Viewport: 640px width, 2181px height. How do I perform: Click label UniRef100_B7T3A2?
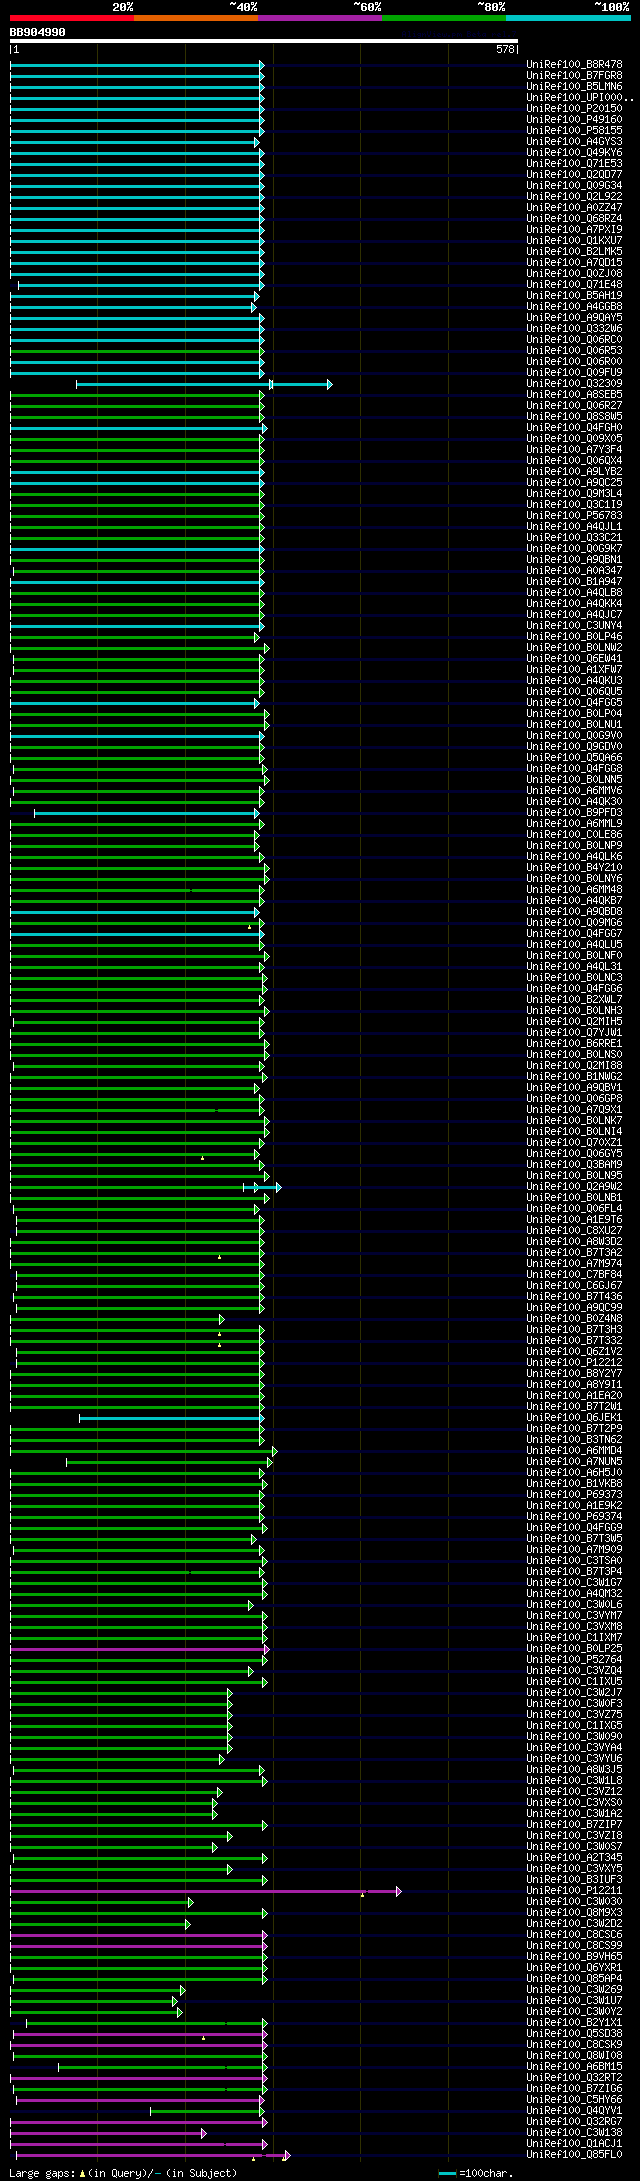pyautogui.click(x=574, y=1252)
